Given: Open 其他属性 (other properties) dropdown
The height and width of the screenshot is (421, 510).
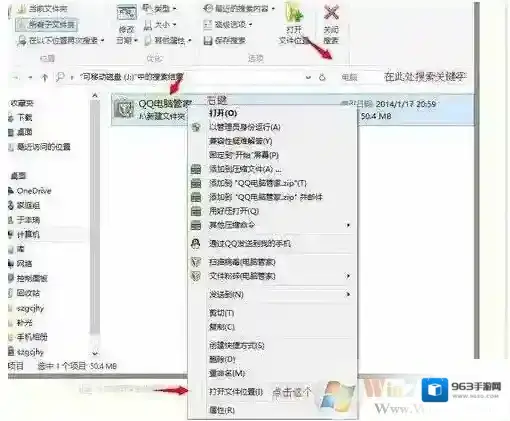Looking at the screenshot, I should click(x=168, y=41).
